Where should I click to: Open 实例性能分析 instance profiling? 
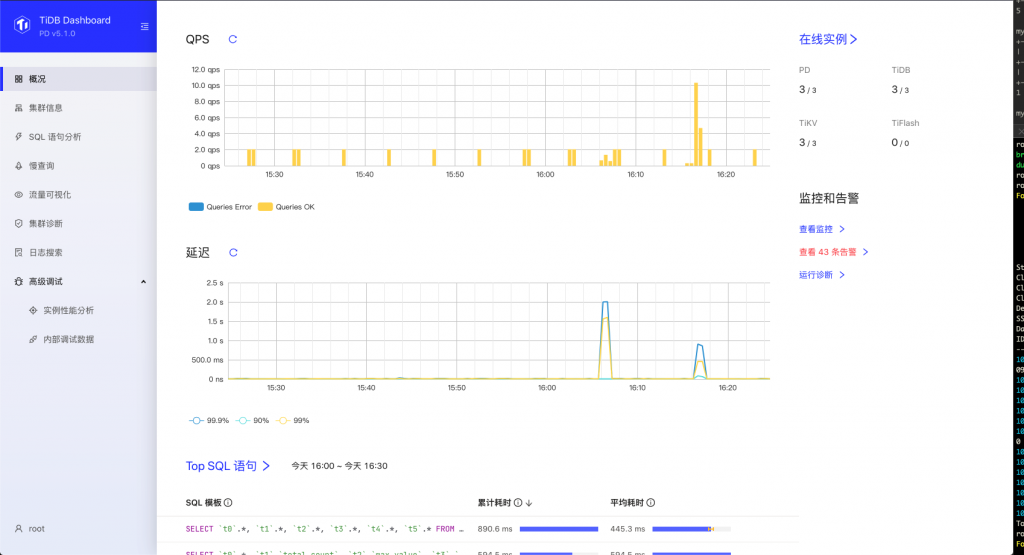pyautogui.click(x=78, y=310)
